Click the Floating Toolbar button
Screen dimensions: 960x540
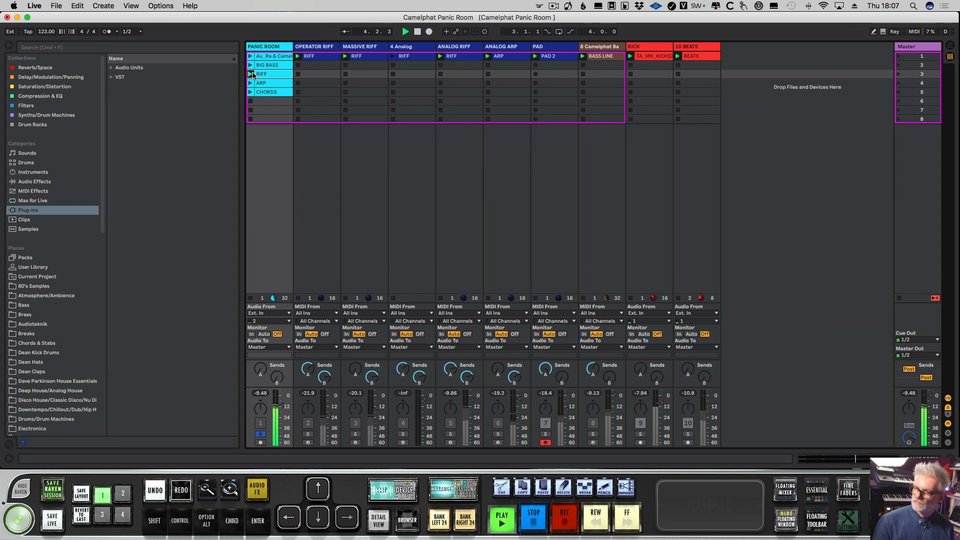tap(816, 520)
